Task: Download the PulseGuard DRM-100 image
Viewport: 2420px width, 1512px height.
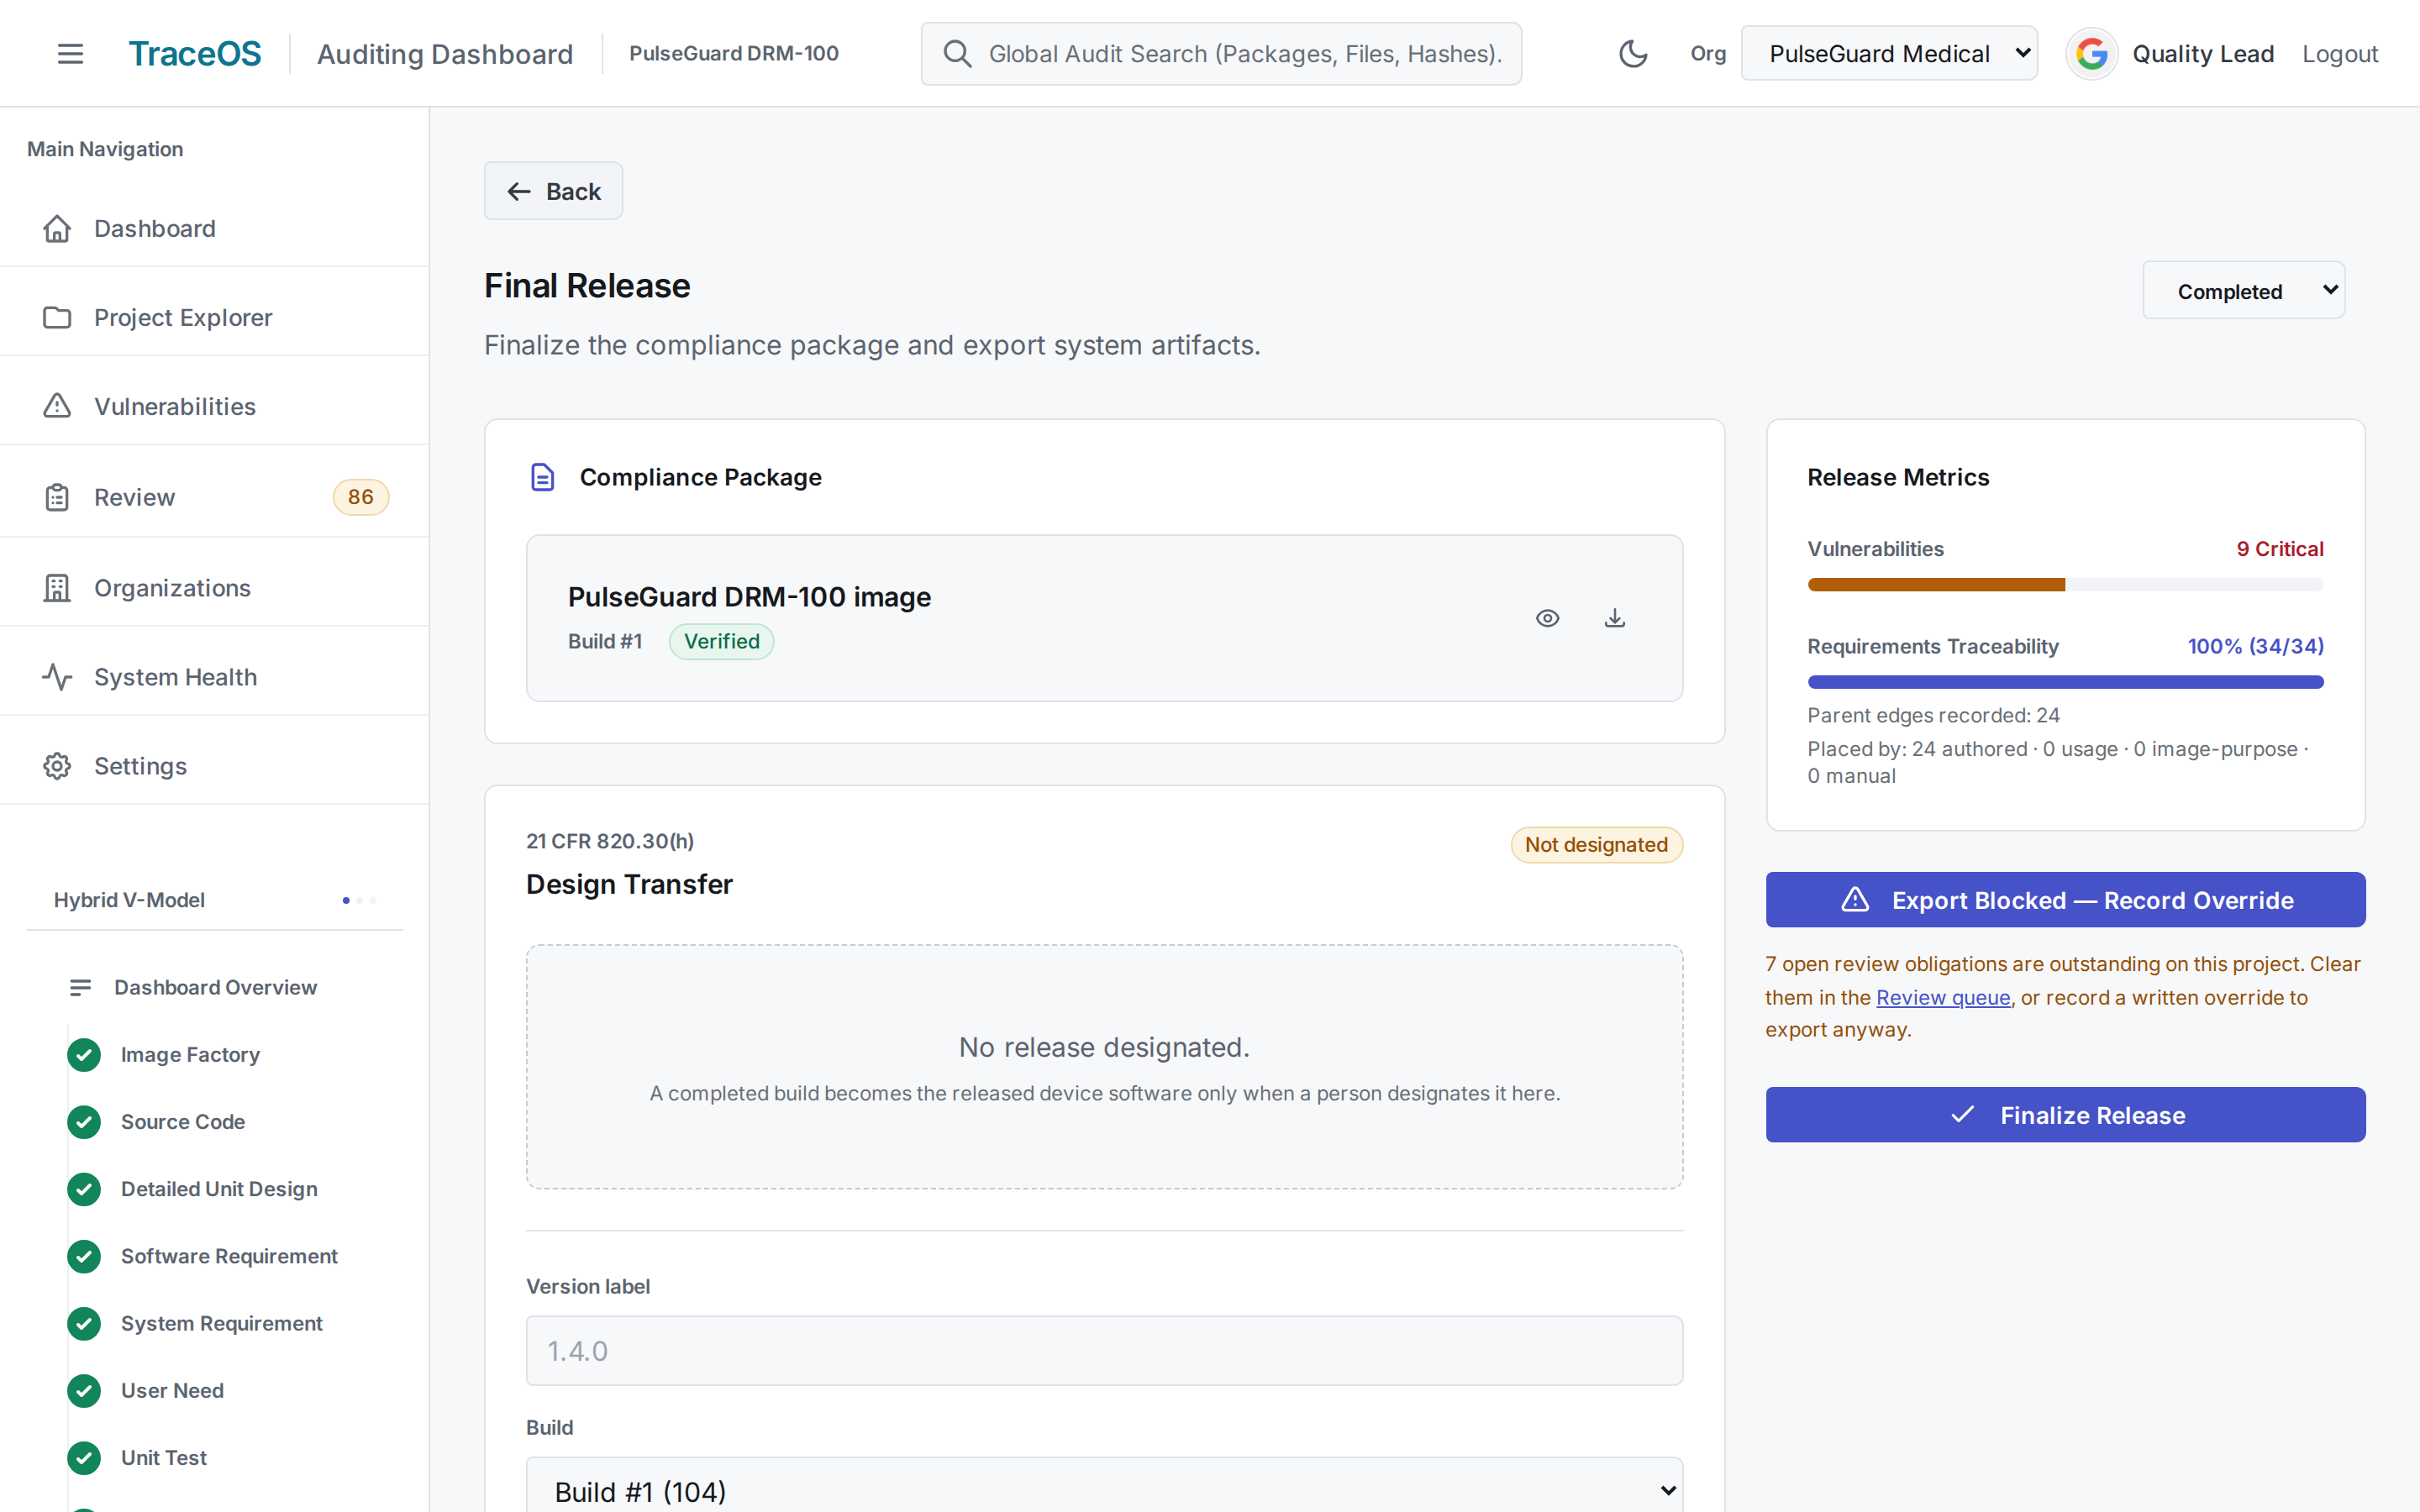Action: [x=1615, y=618]
